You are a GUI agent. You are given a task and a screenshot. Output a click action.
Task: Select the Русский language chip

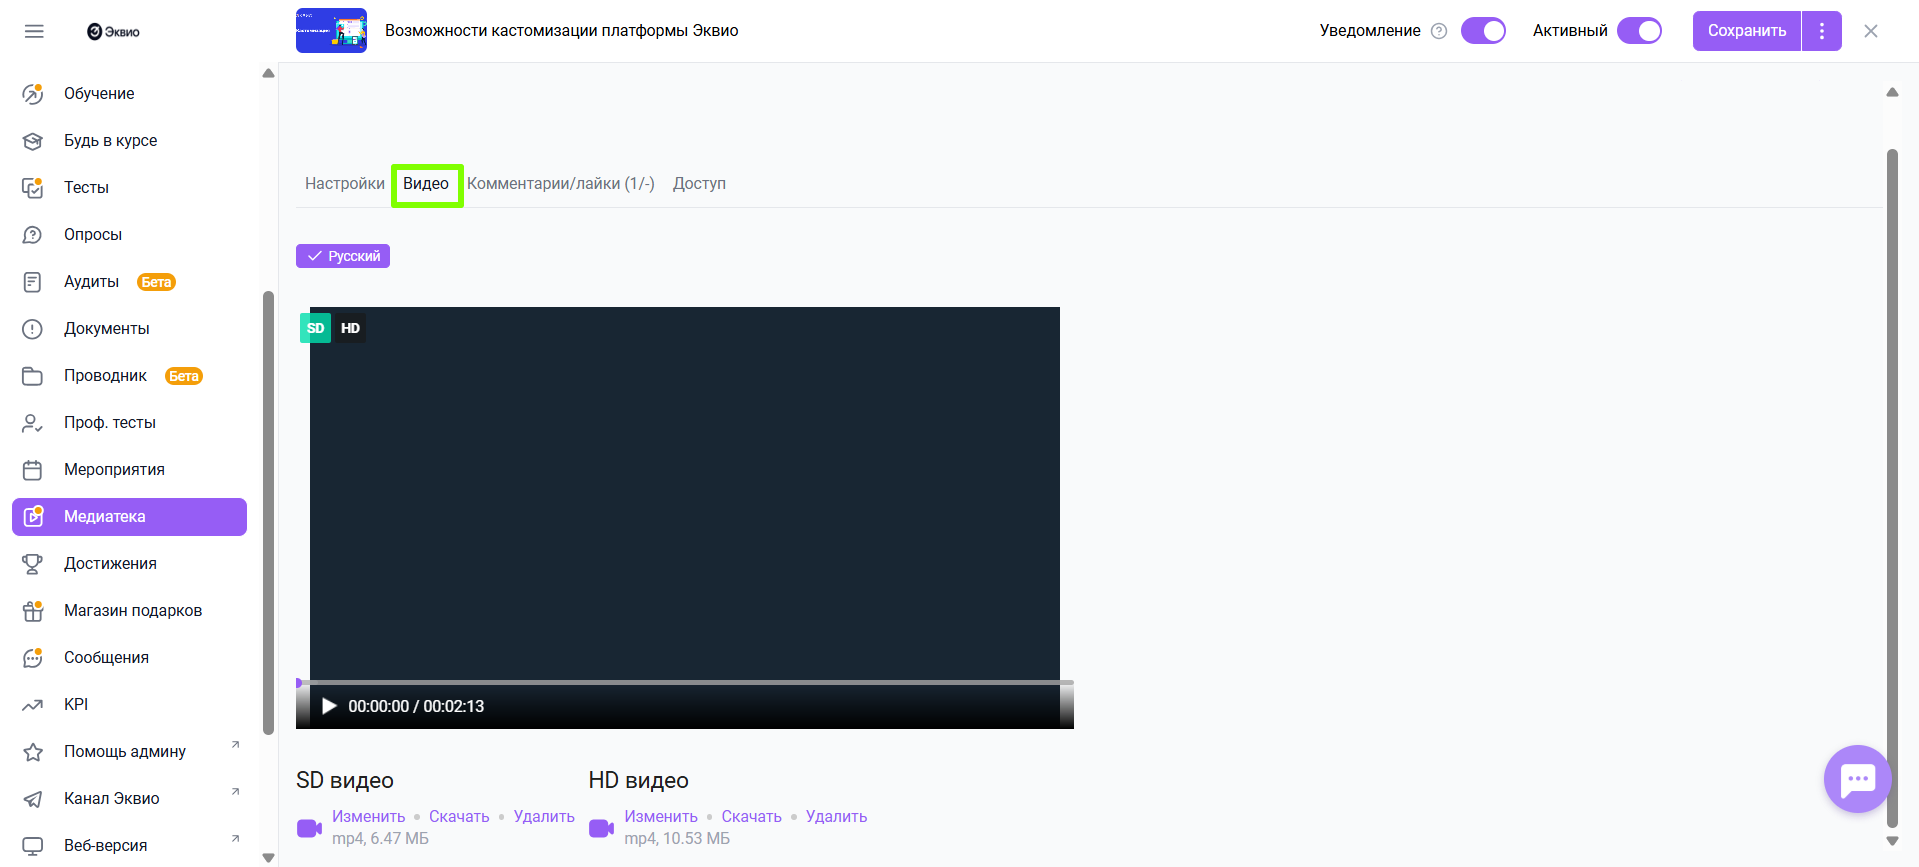click(x=343, y=256)
